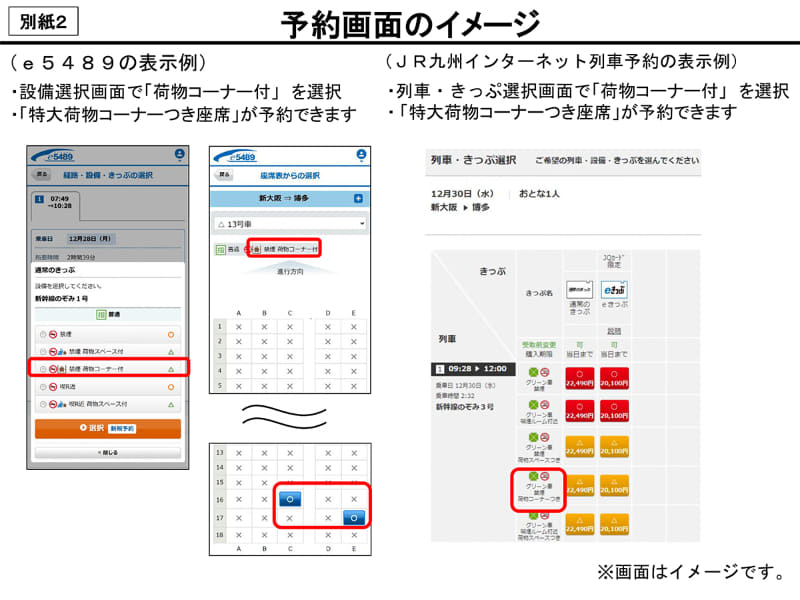This screenshot has width=800, height=600.
Task: Select the 09:28 ▶ 12:00 train header
Action: click(x=473, y=369)
